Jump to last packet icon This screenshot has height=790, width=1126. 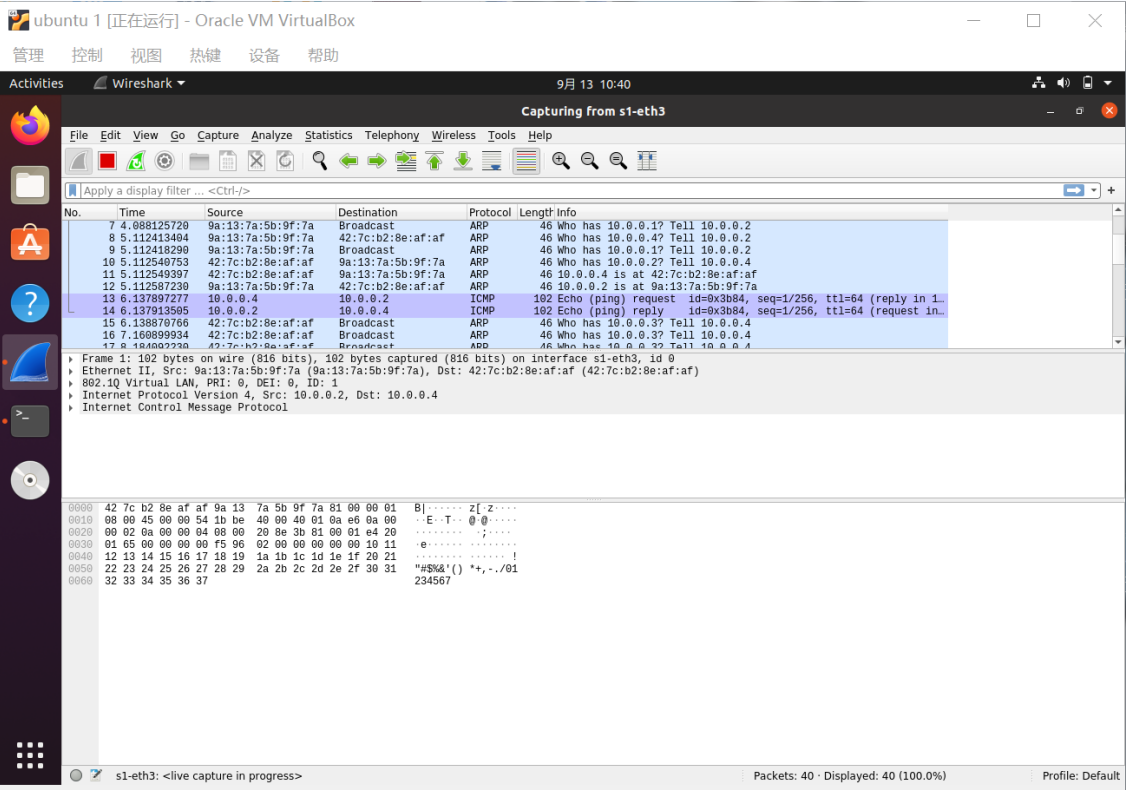(x=463, y=161)
